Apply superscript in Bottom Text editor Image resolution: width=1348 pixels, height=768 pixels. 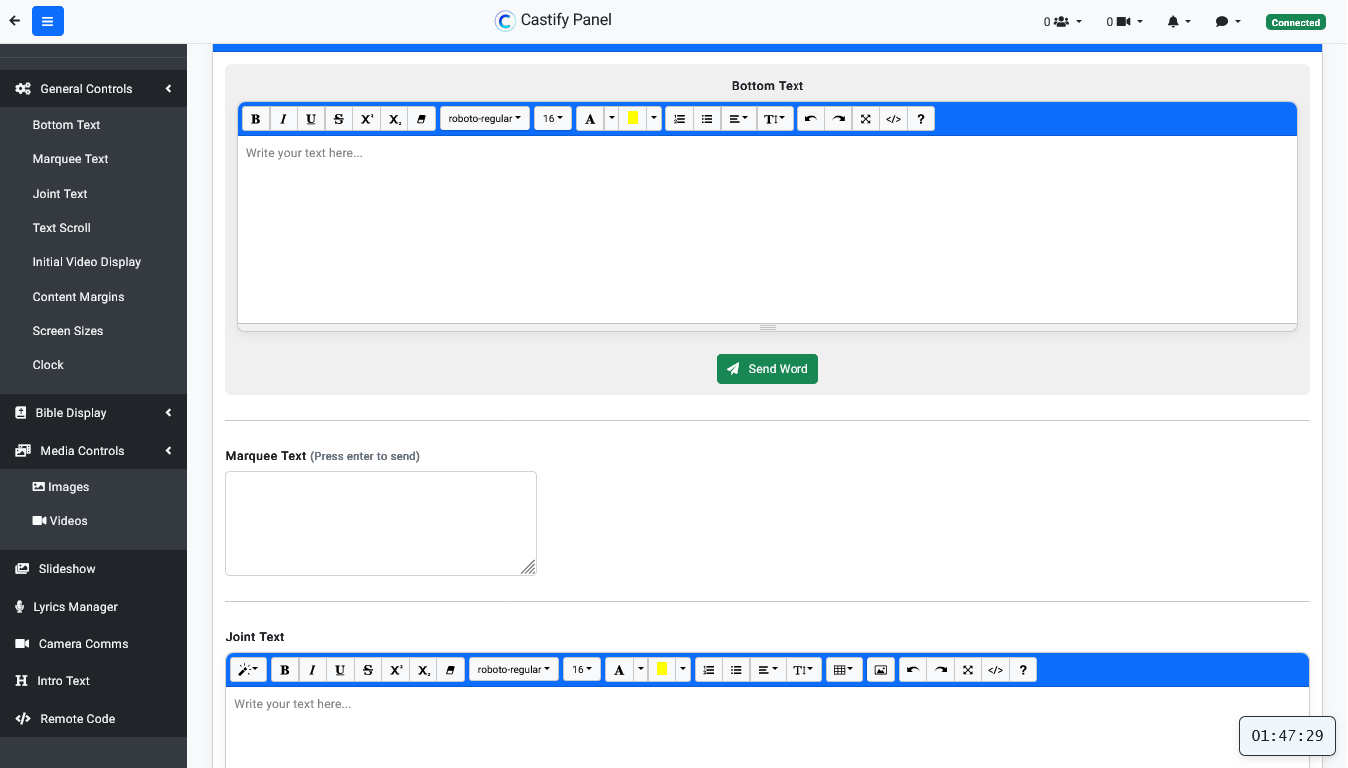[367, 119]
